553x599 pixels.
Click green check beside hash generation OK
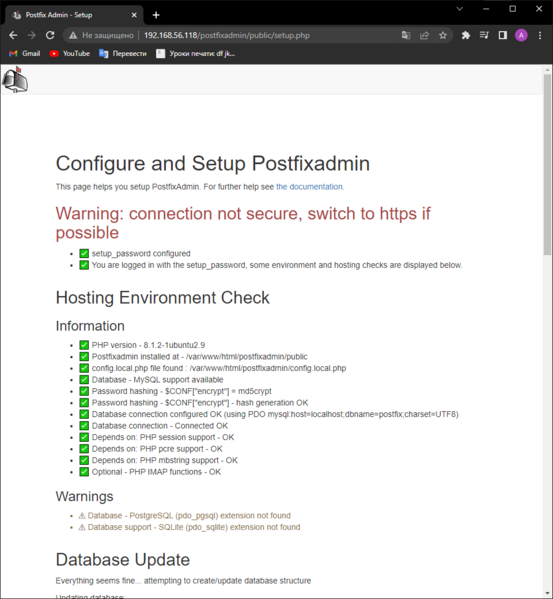click(x=84, y=403)
